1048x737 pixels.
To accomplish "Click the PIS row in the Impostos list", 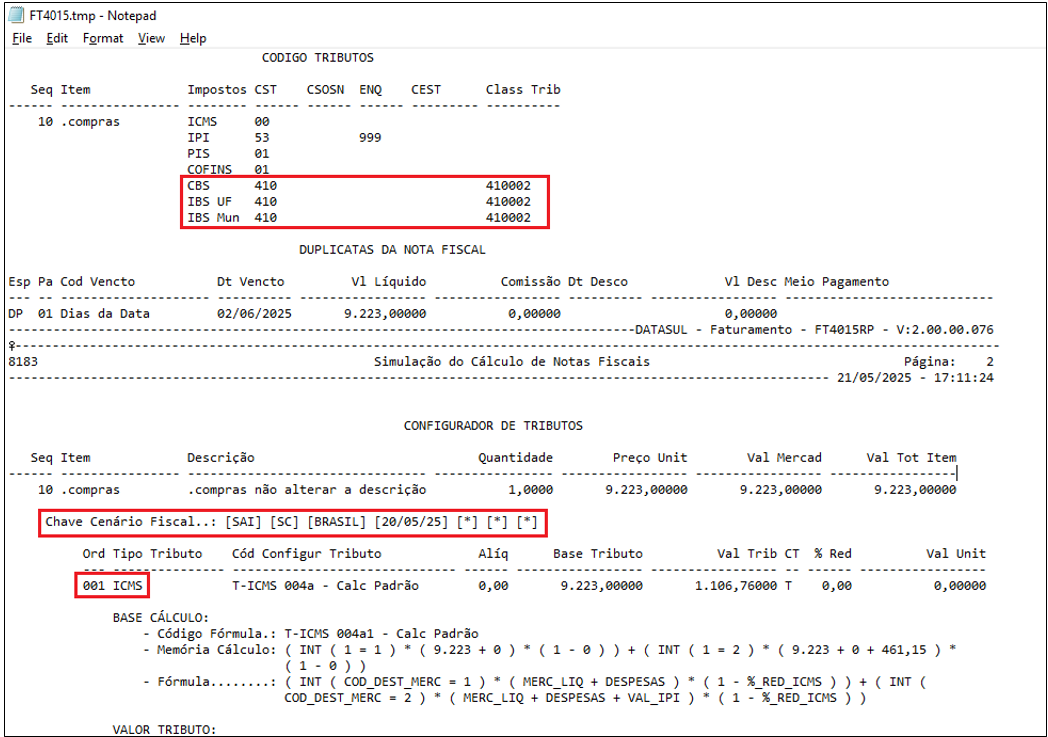I will 199,154.
